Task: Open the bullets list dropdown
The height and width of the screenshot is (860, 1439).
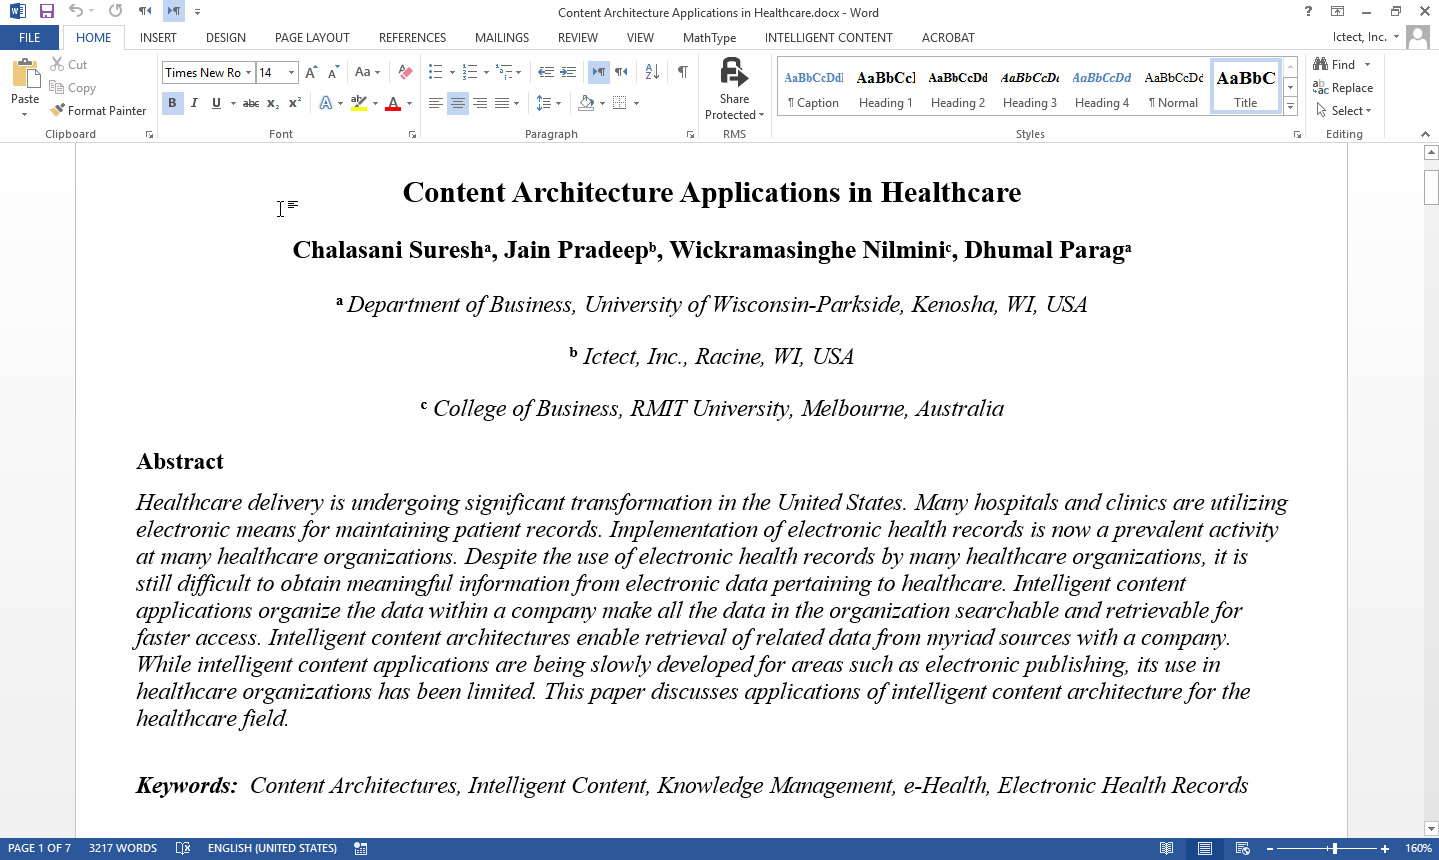Action: pos(452,73)
